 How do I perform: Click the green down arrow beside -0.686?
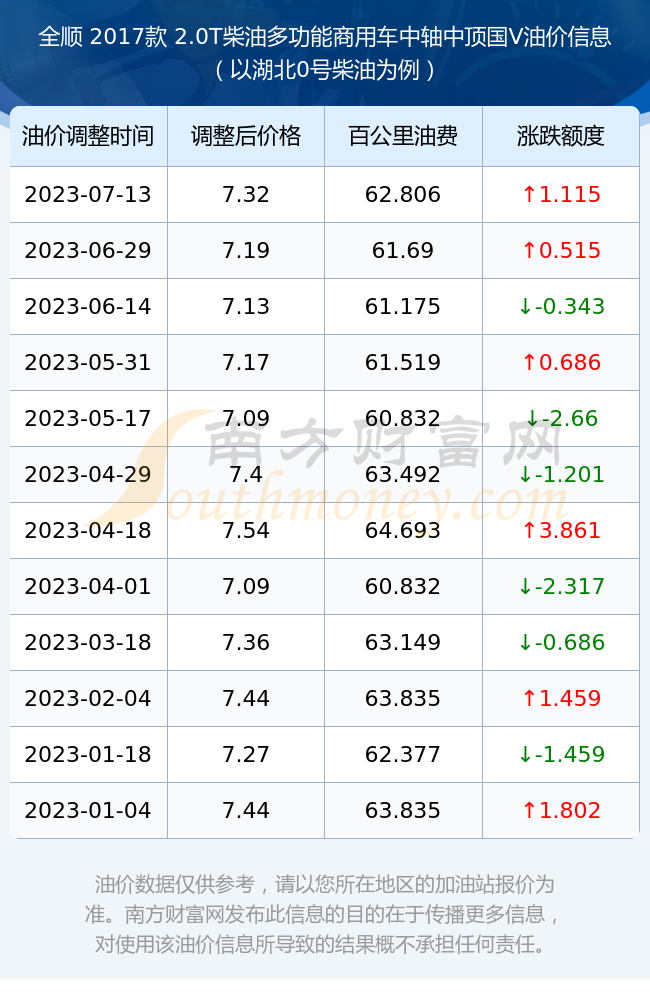(x=525, y=643)
